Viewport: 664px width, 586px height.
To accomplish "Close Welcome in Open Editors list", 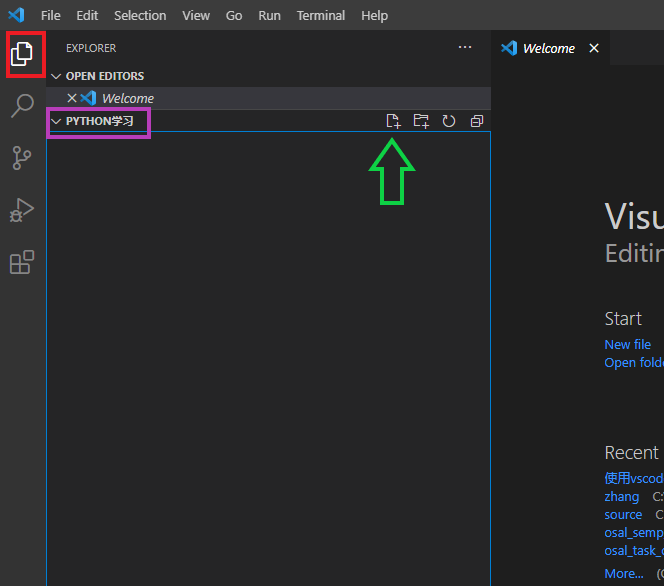I will (x=72, y=98).
